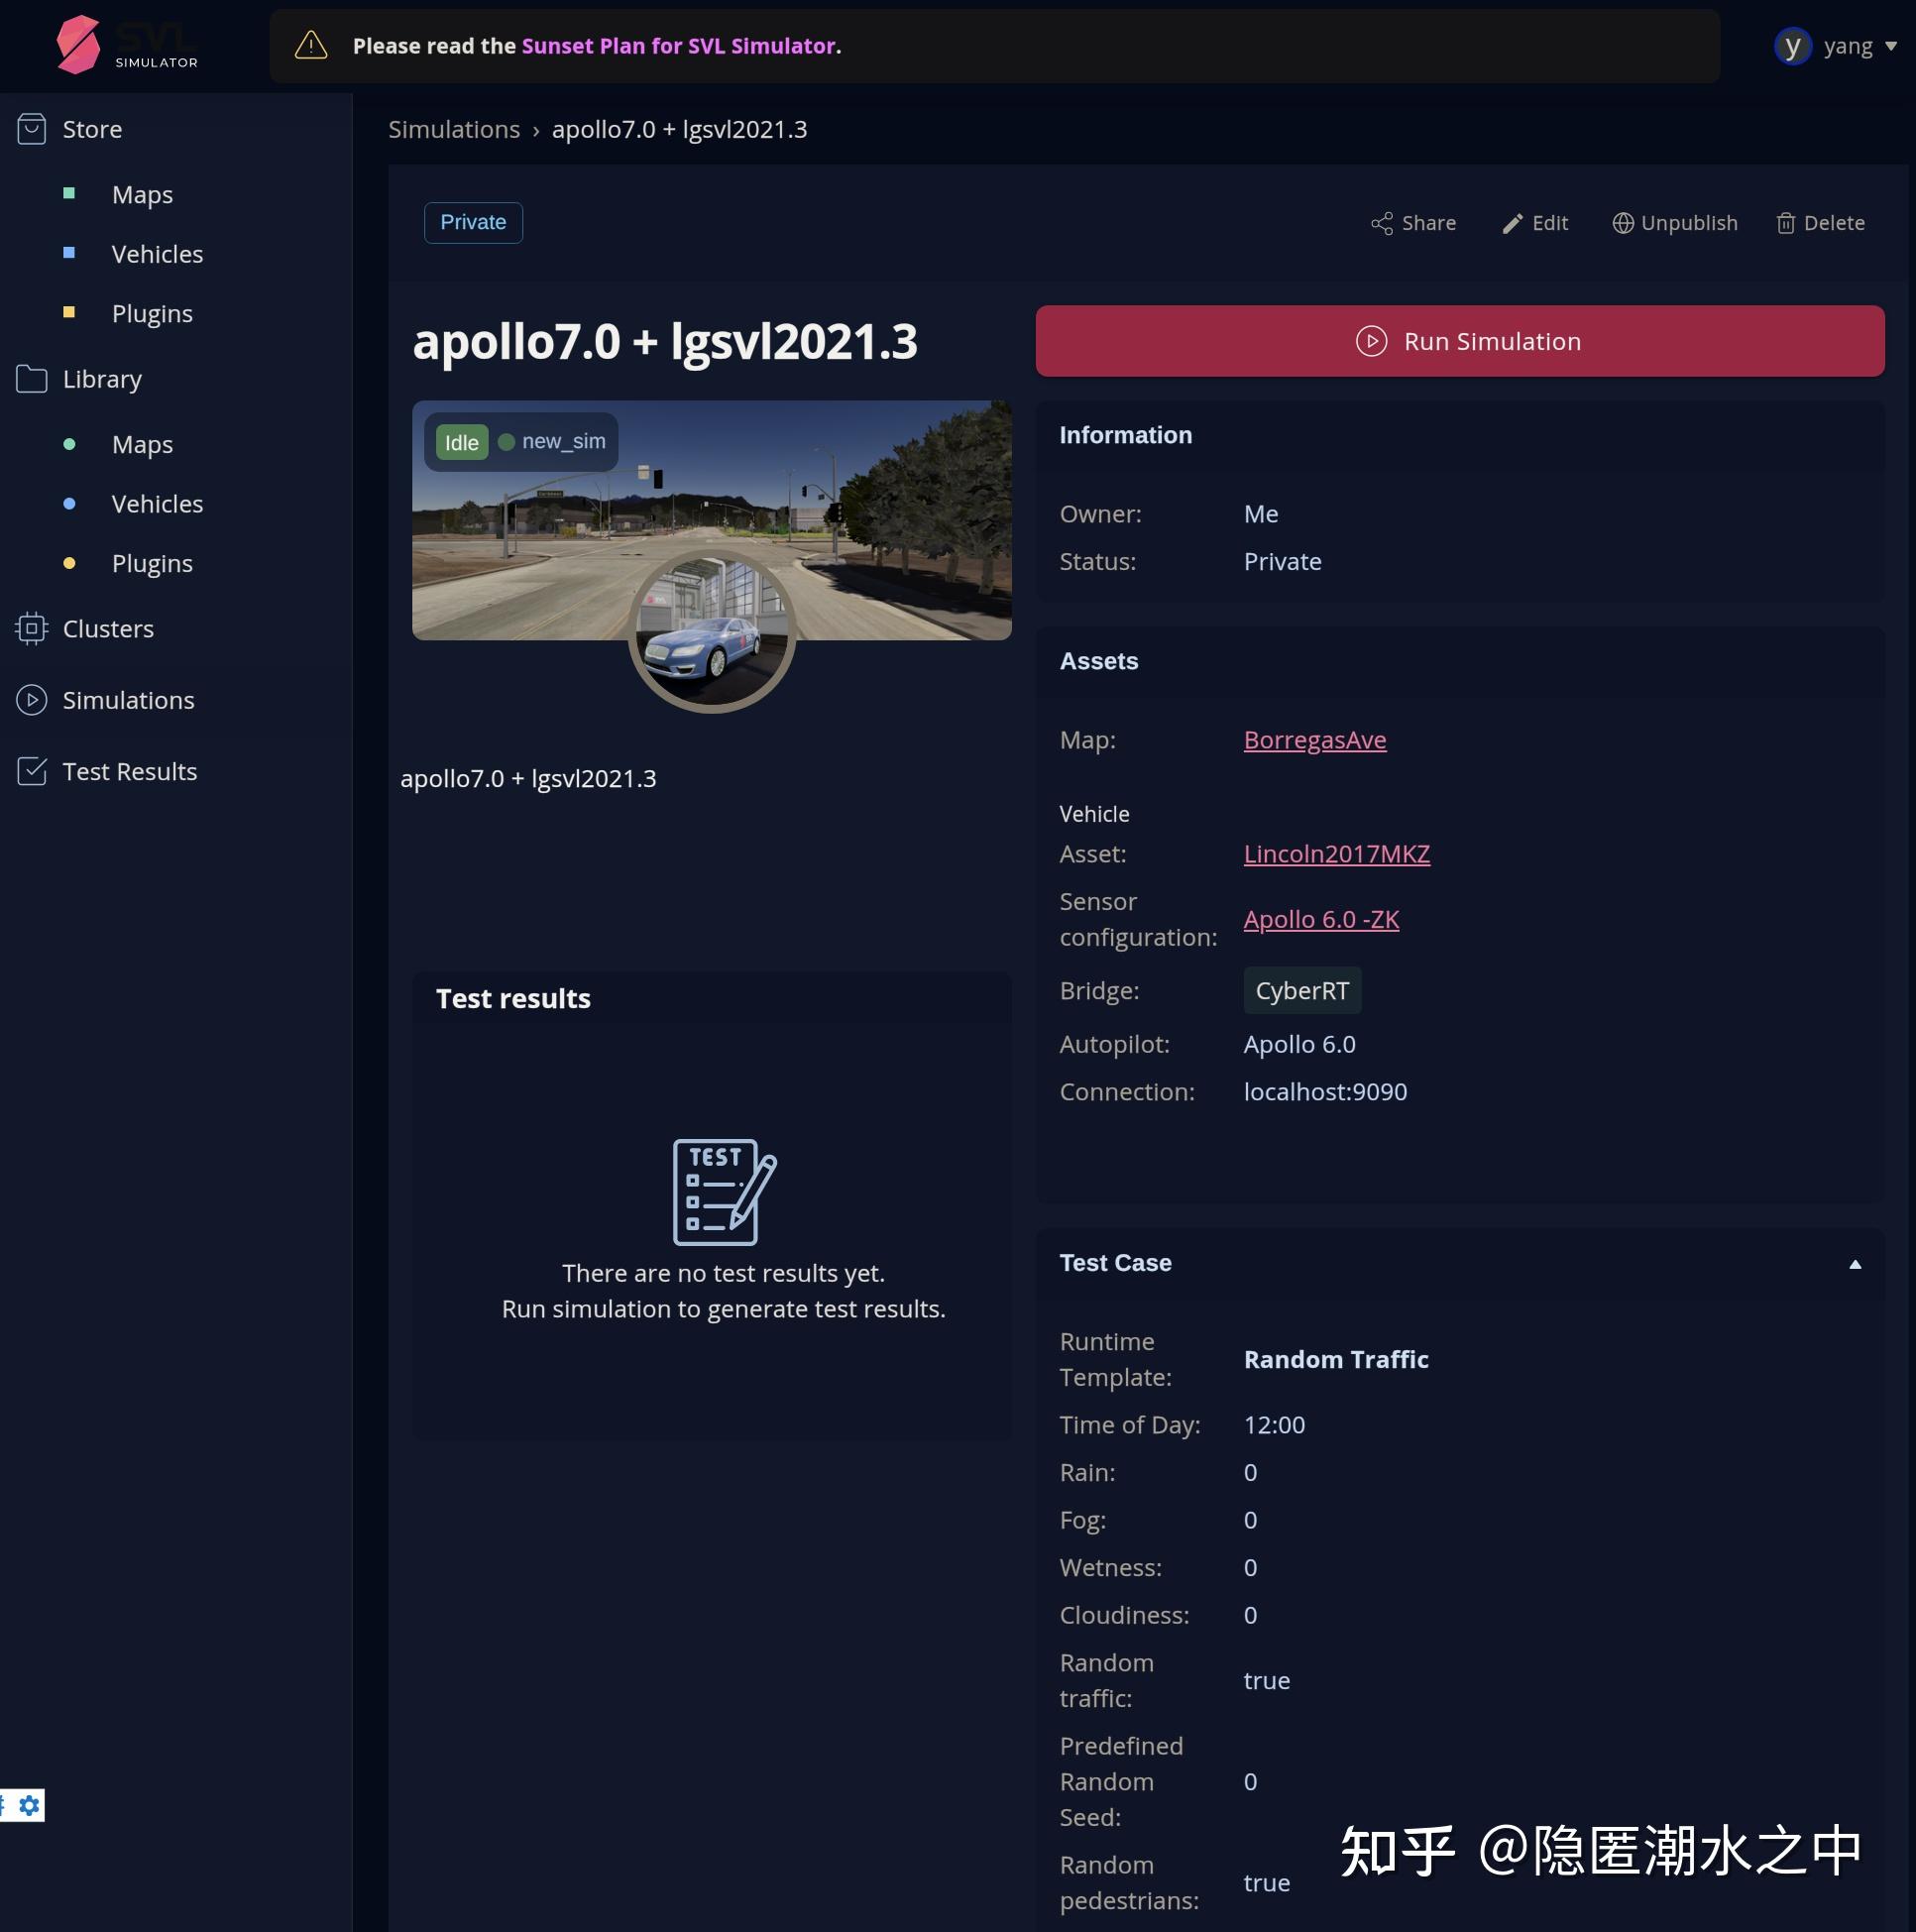The width and height of the screenshot is (1916, 1932).
Task: Select Maps under the Library section
Action: (x=141, y=444)
